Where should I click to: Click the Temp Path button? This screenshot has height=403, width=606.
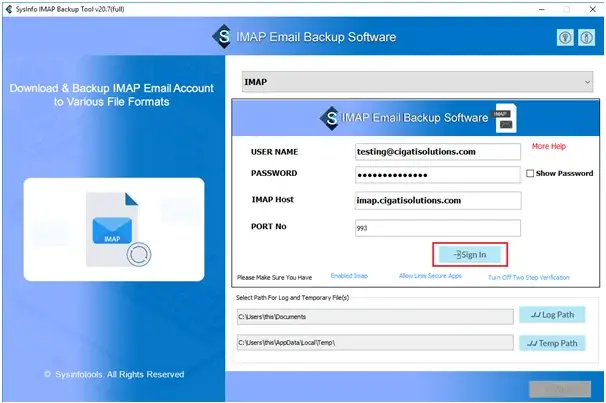(x=552, y=343)
